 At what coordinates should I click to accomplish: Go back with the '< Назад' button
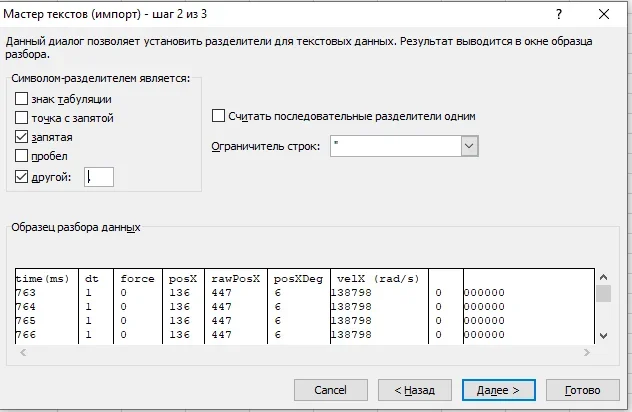414,389
